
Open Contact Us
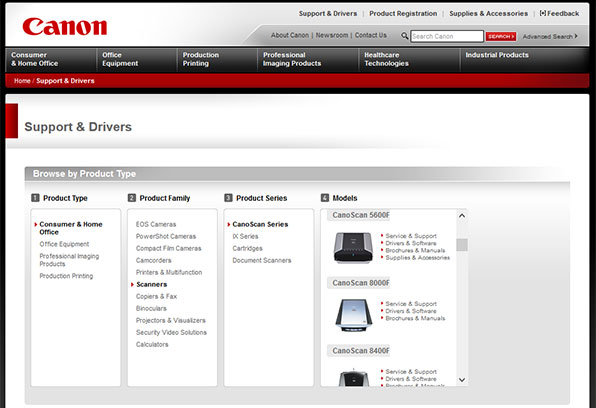(371, 35)
